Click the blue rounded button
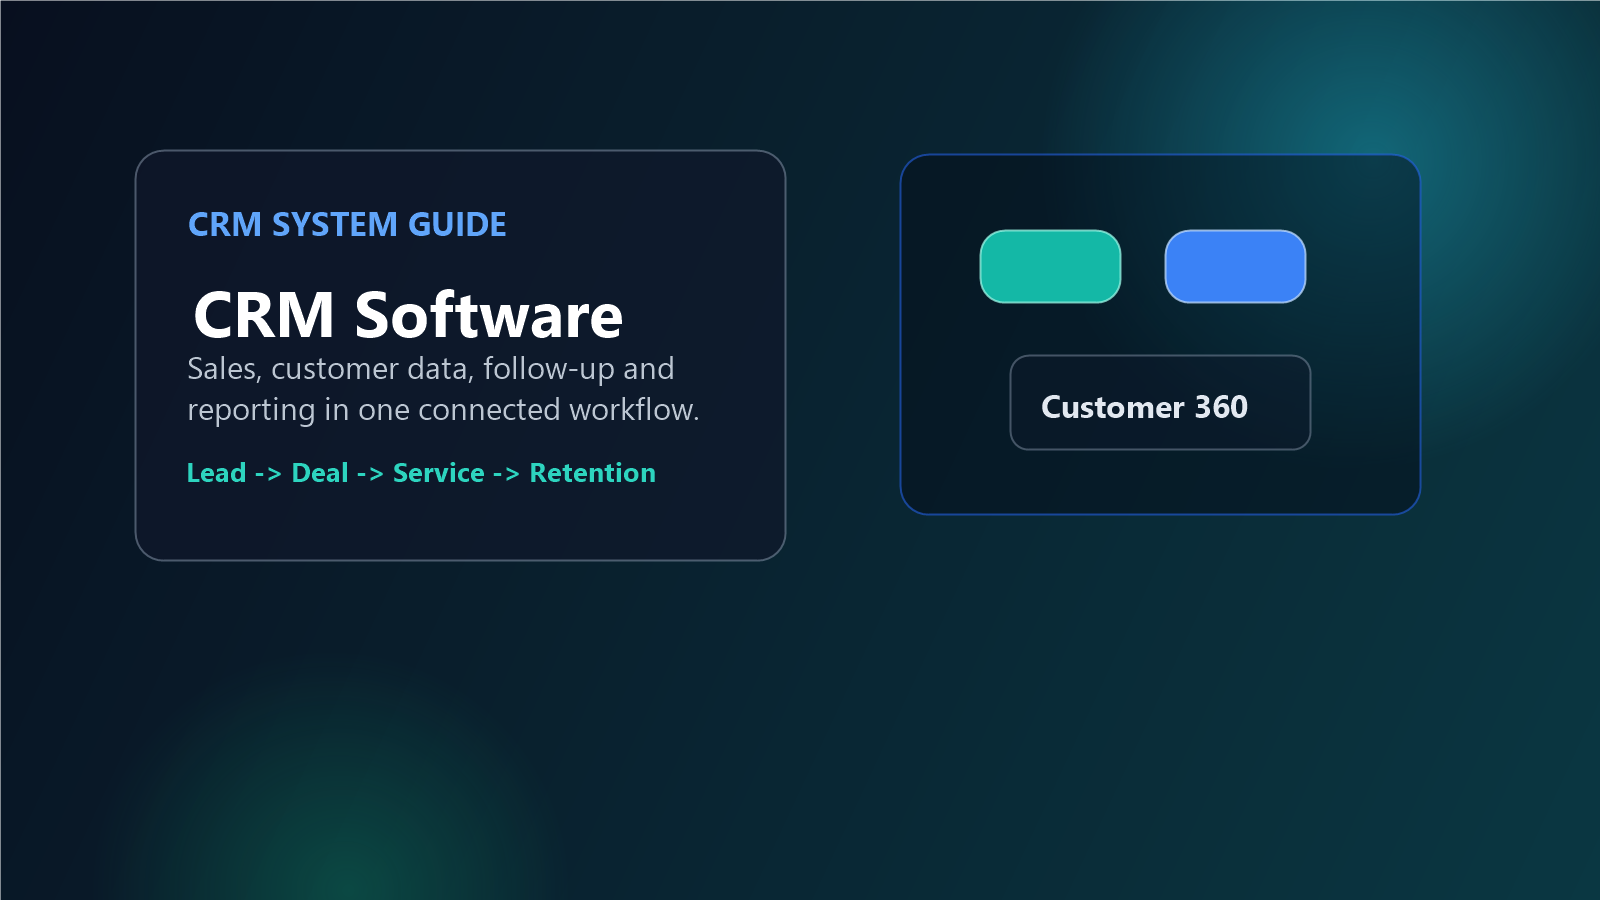This screenshot has width=1600, height=900. coord(1235,266)
